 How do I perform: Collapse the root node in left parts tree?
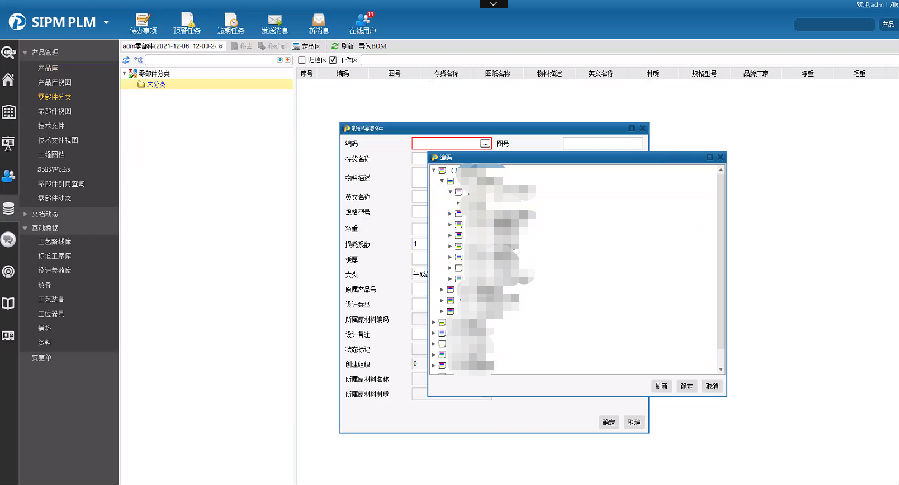pyautogui.click(x=124, y=74)
